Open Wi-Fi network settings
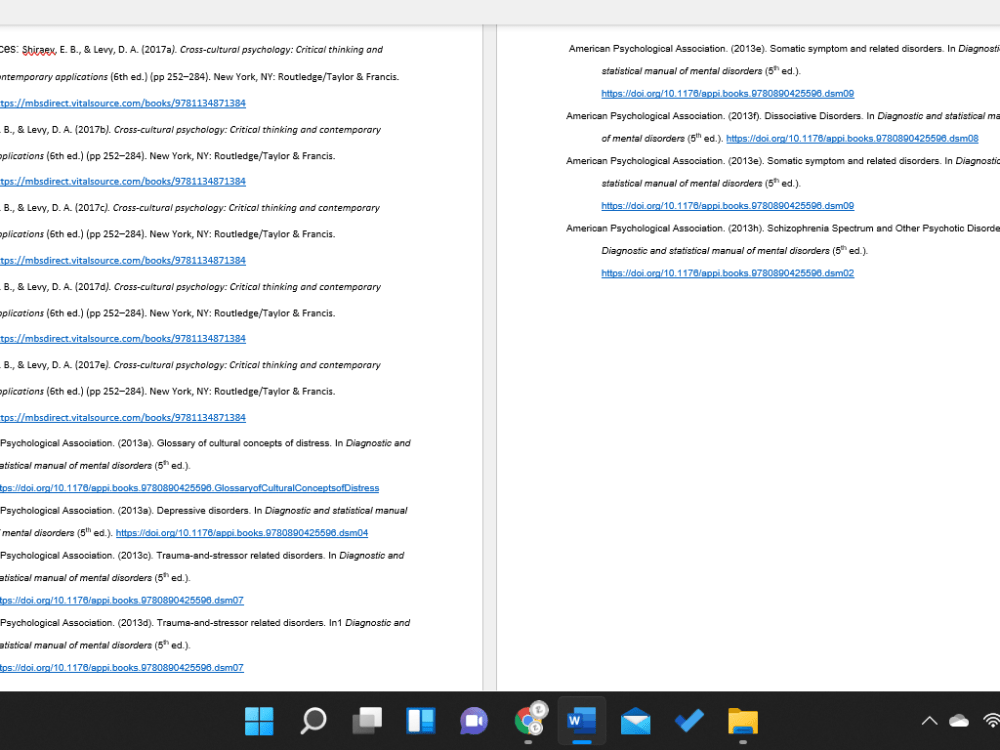The height and width of the screenshot is (750, 1000). click(990, 720)
